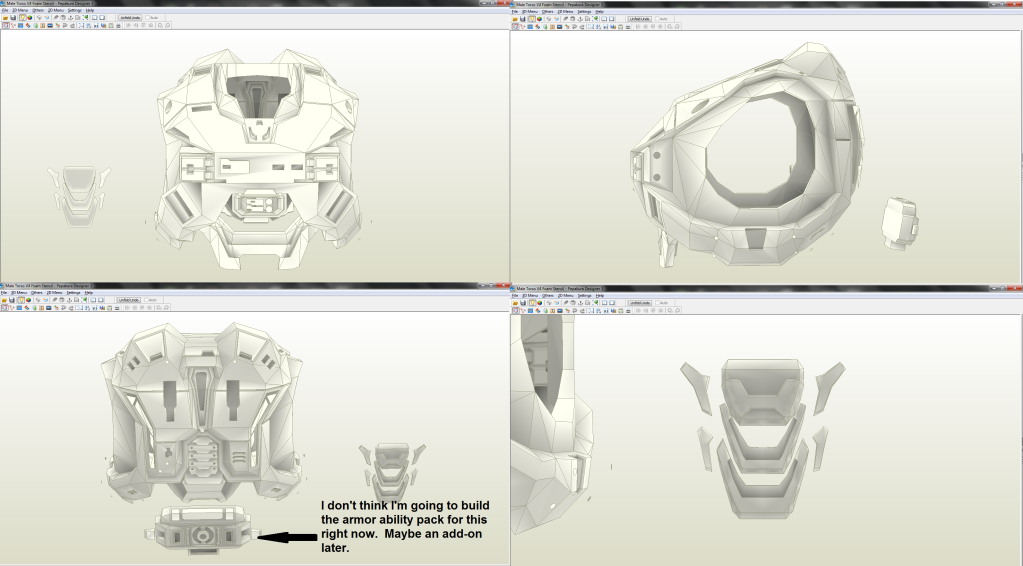The width and height of the screenshot is (1023, 566).
Task: Tick the Auto checkbox in top-right window
Action: (x=657, y=18)
